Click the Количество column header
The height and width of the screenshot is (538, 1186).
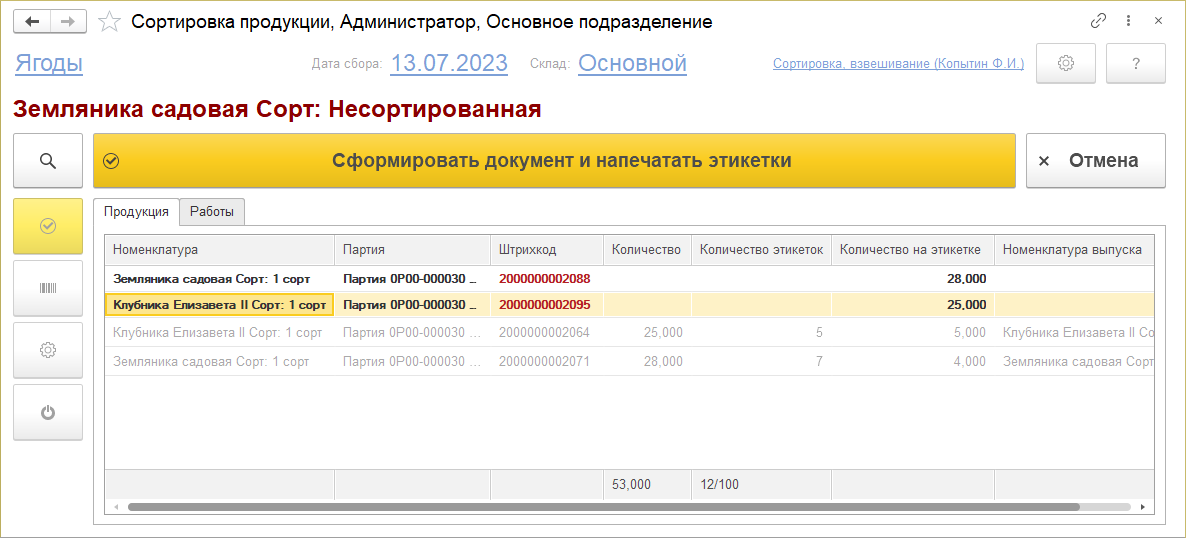[x=647, y=250]
